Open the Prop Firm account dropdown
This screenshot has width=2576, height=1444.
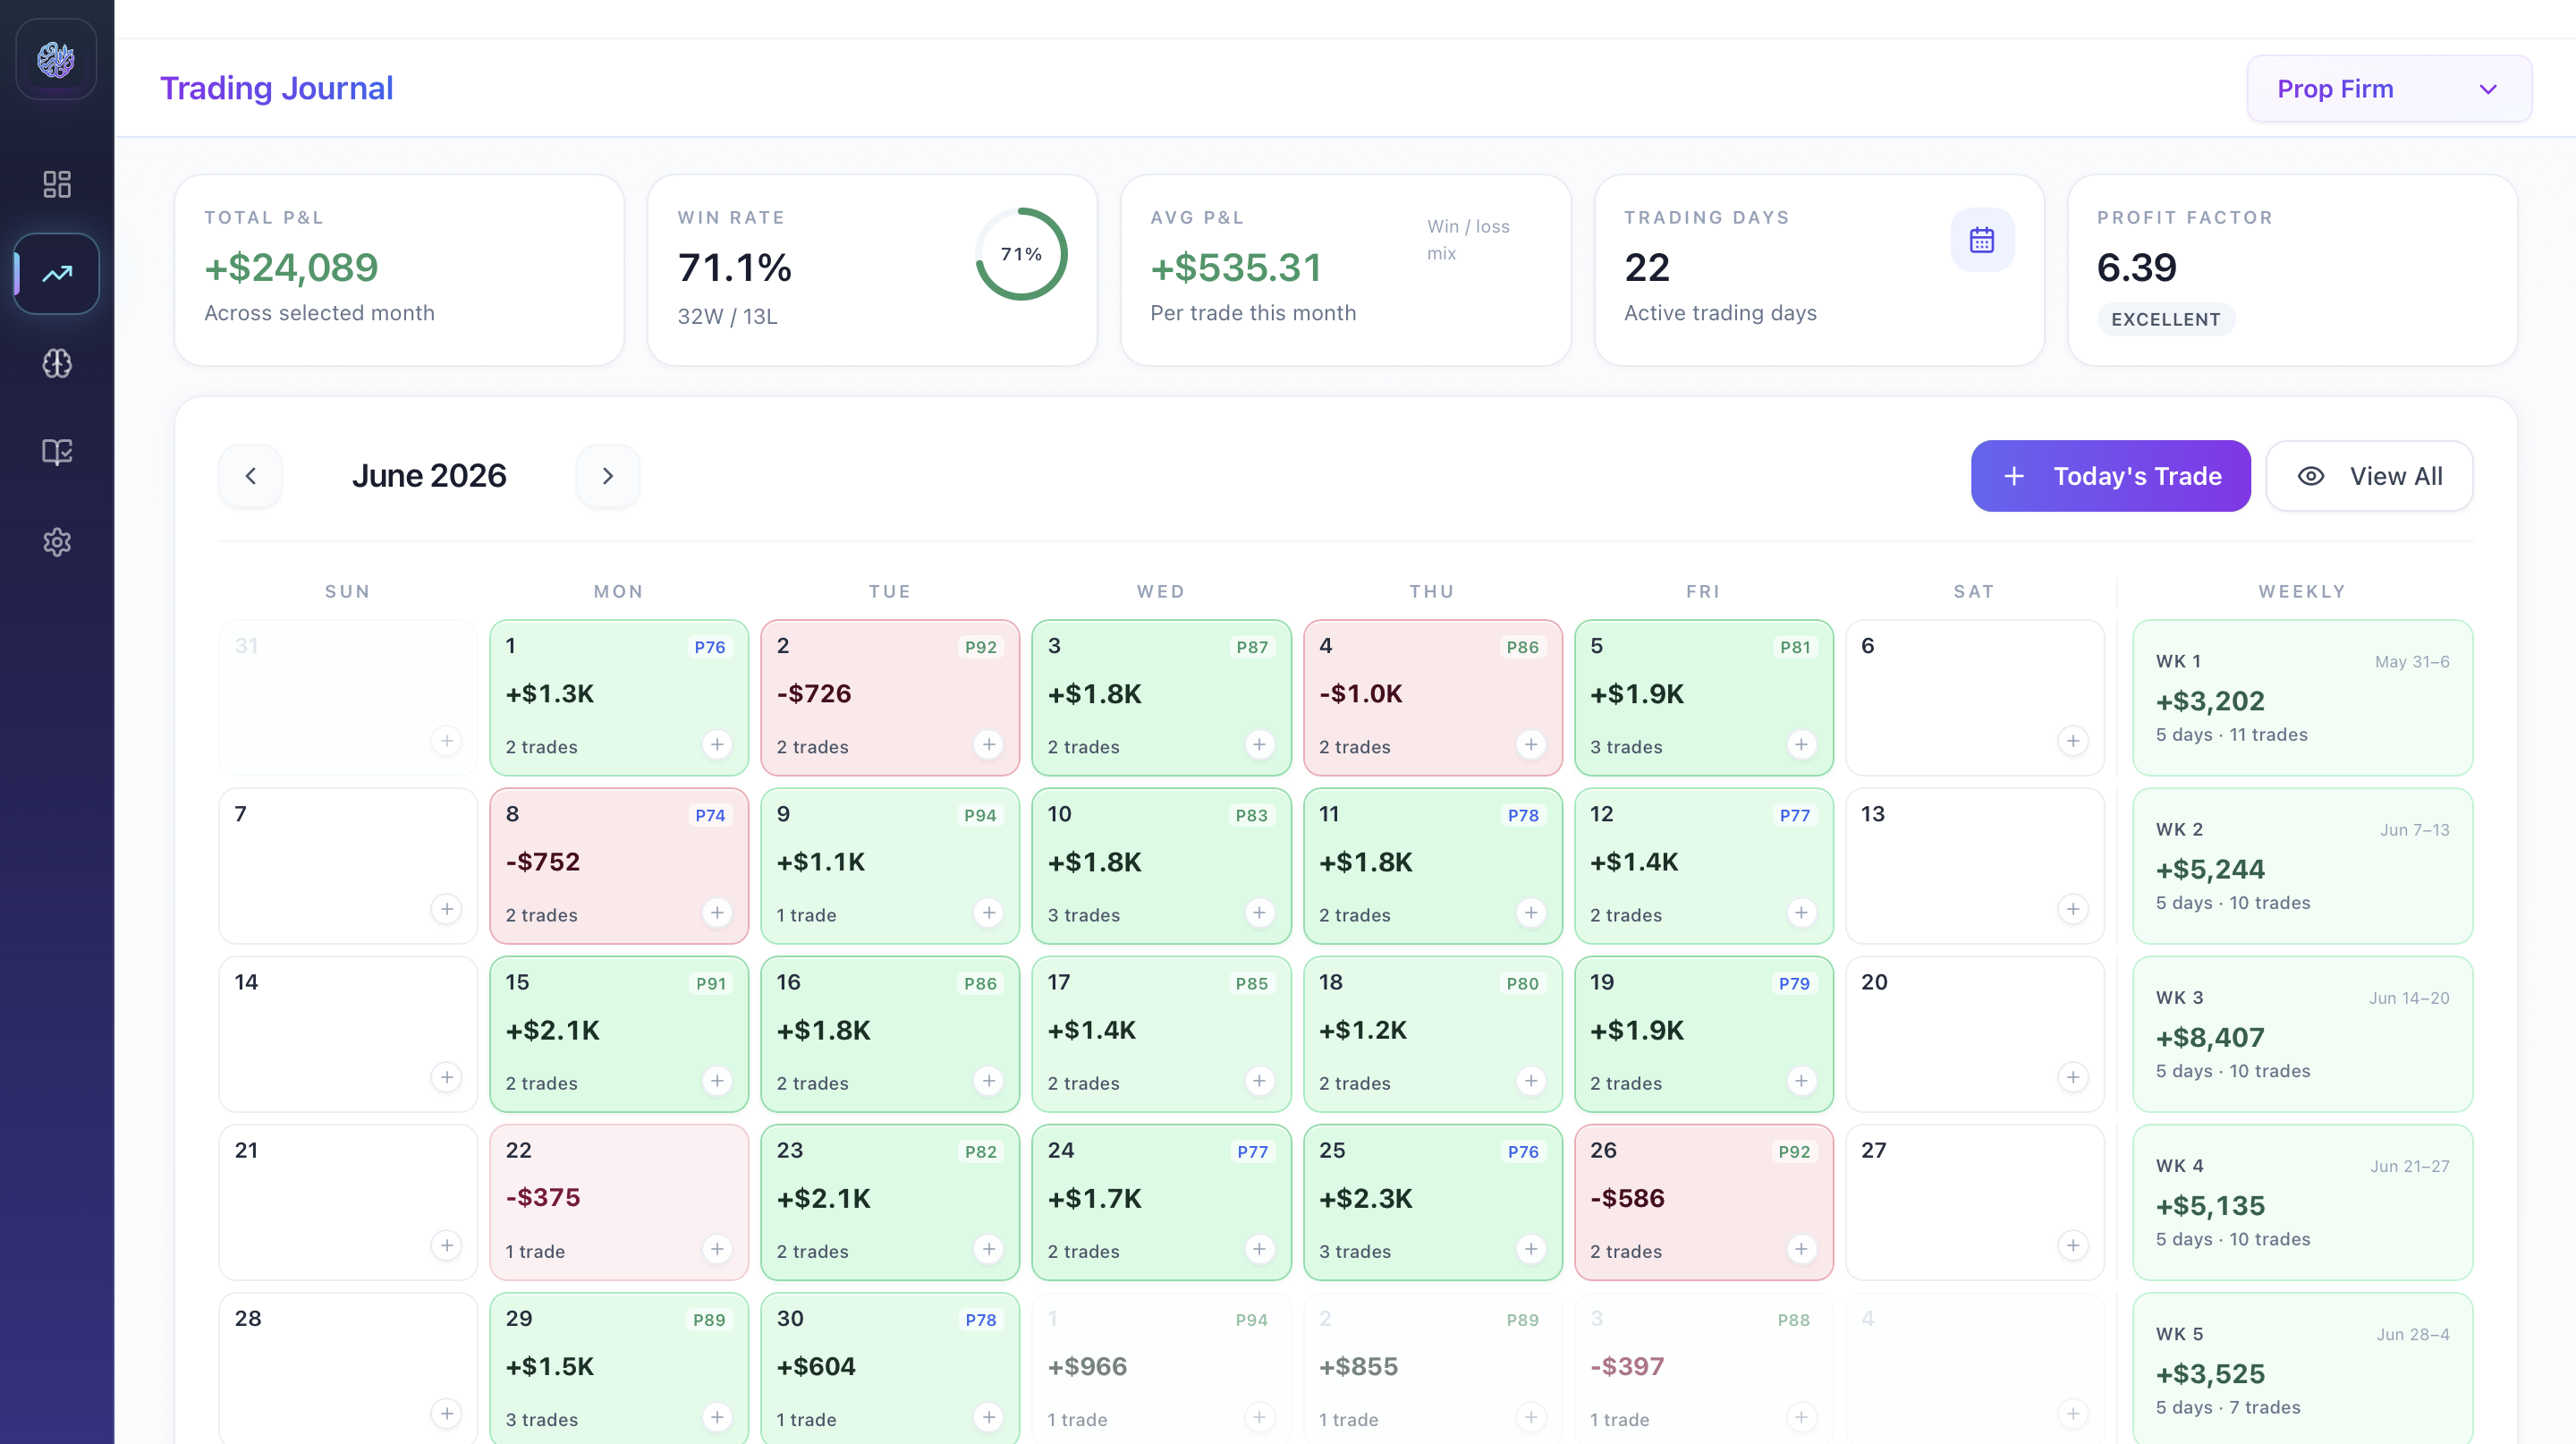2389,89
